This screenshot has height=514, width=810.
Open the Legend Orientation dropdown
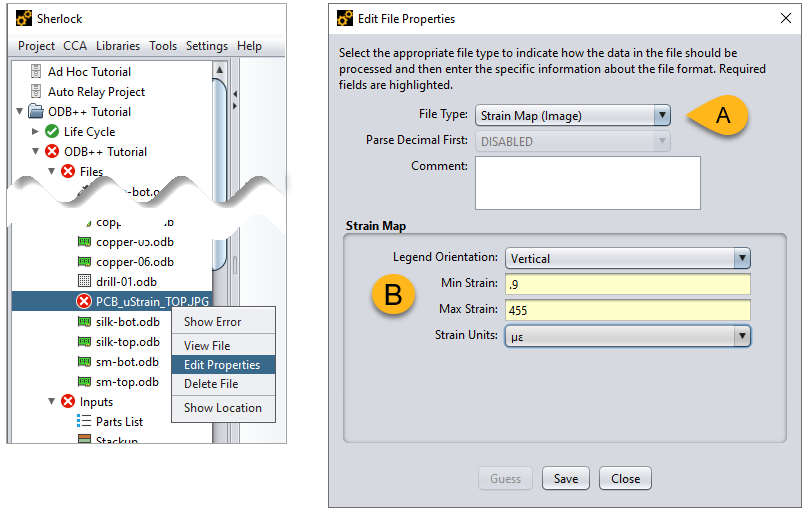pyautogui.click(x=741, y=258)
